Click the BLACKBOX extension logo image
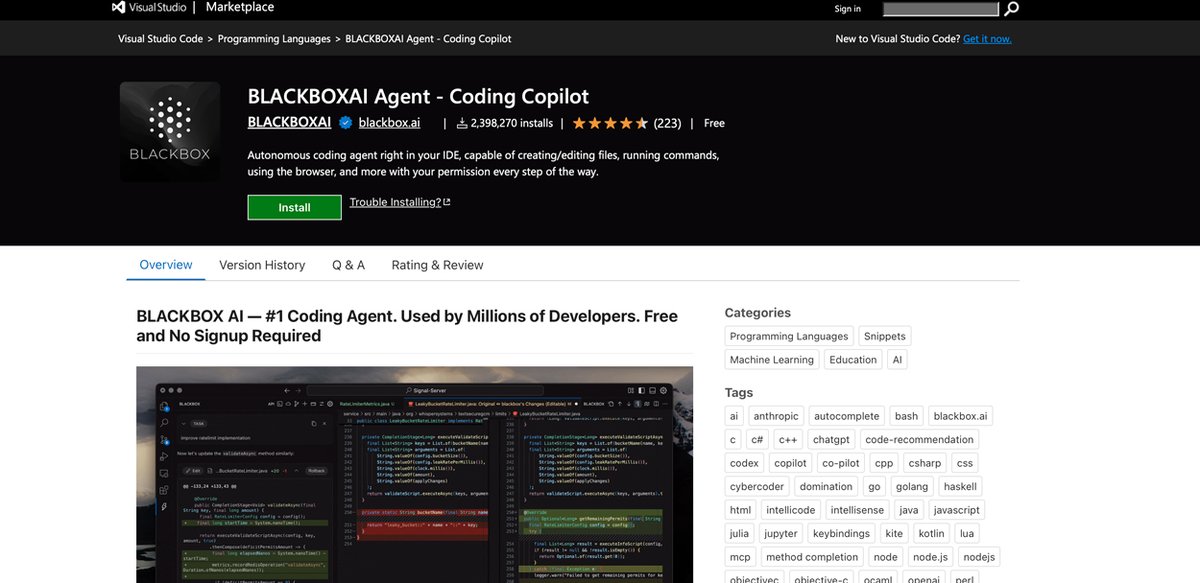The image size is (1200, 583). point(169,131)
